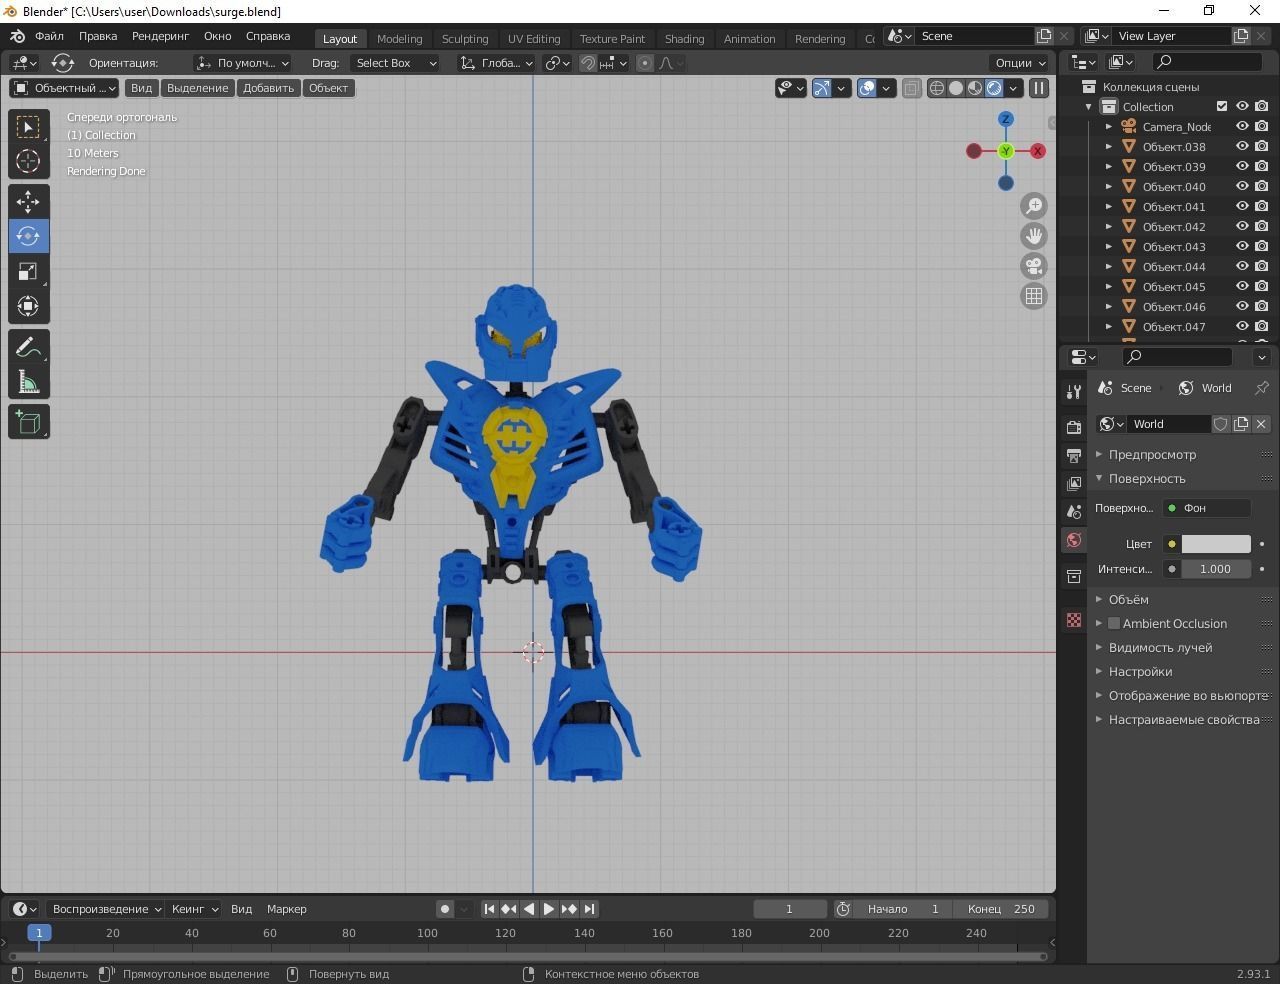Viewport: 1280px width, 984px height.
Task: Open the Рендеринг menu
Action: (159, 36)
